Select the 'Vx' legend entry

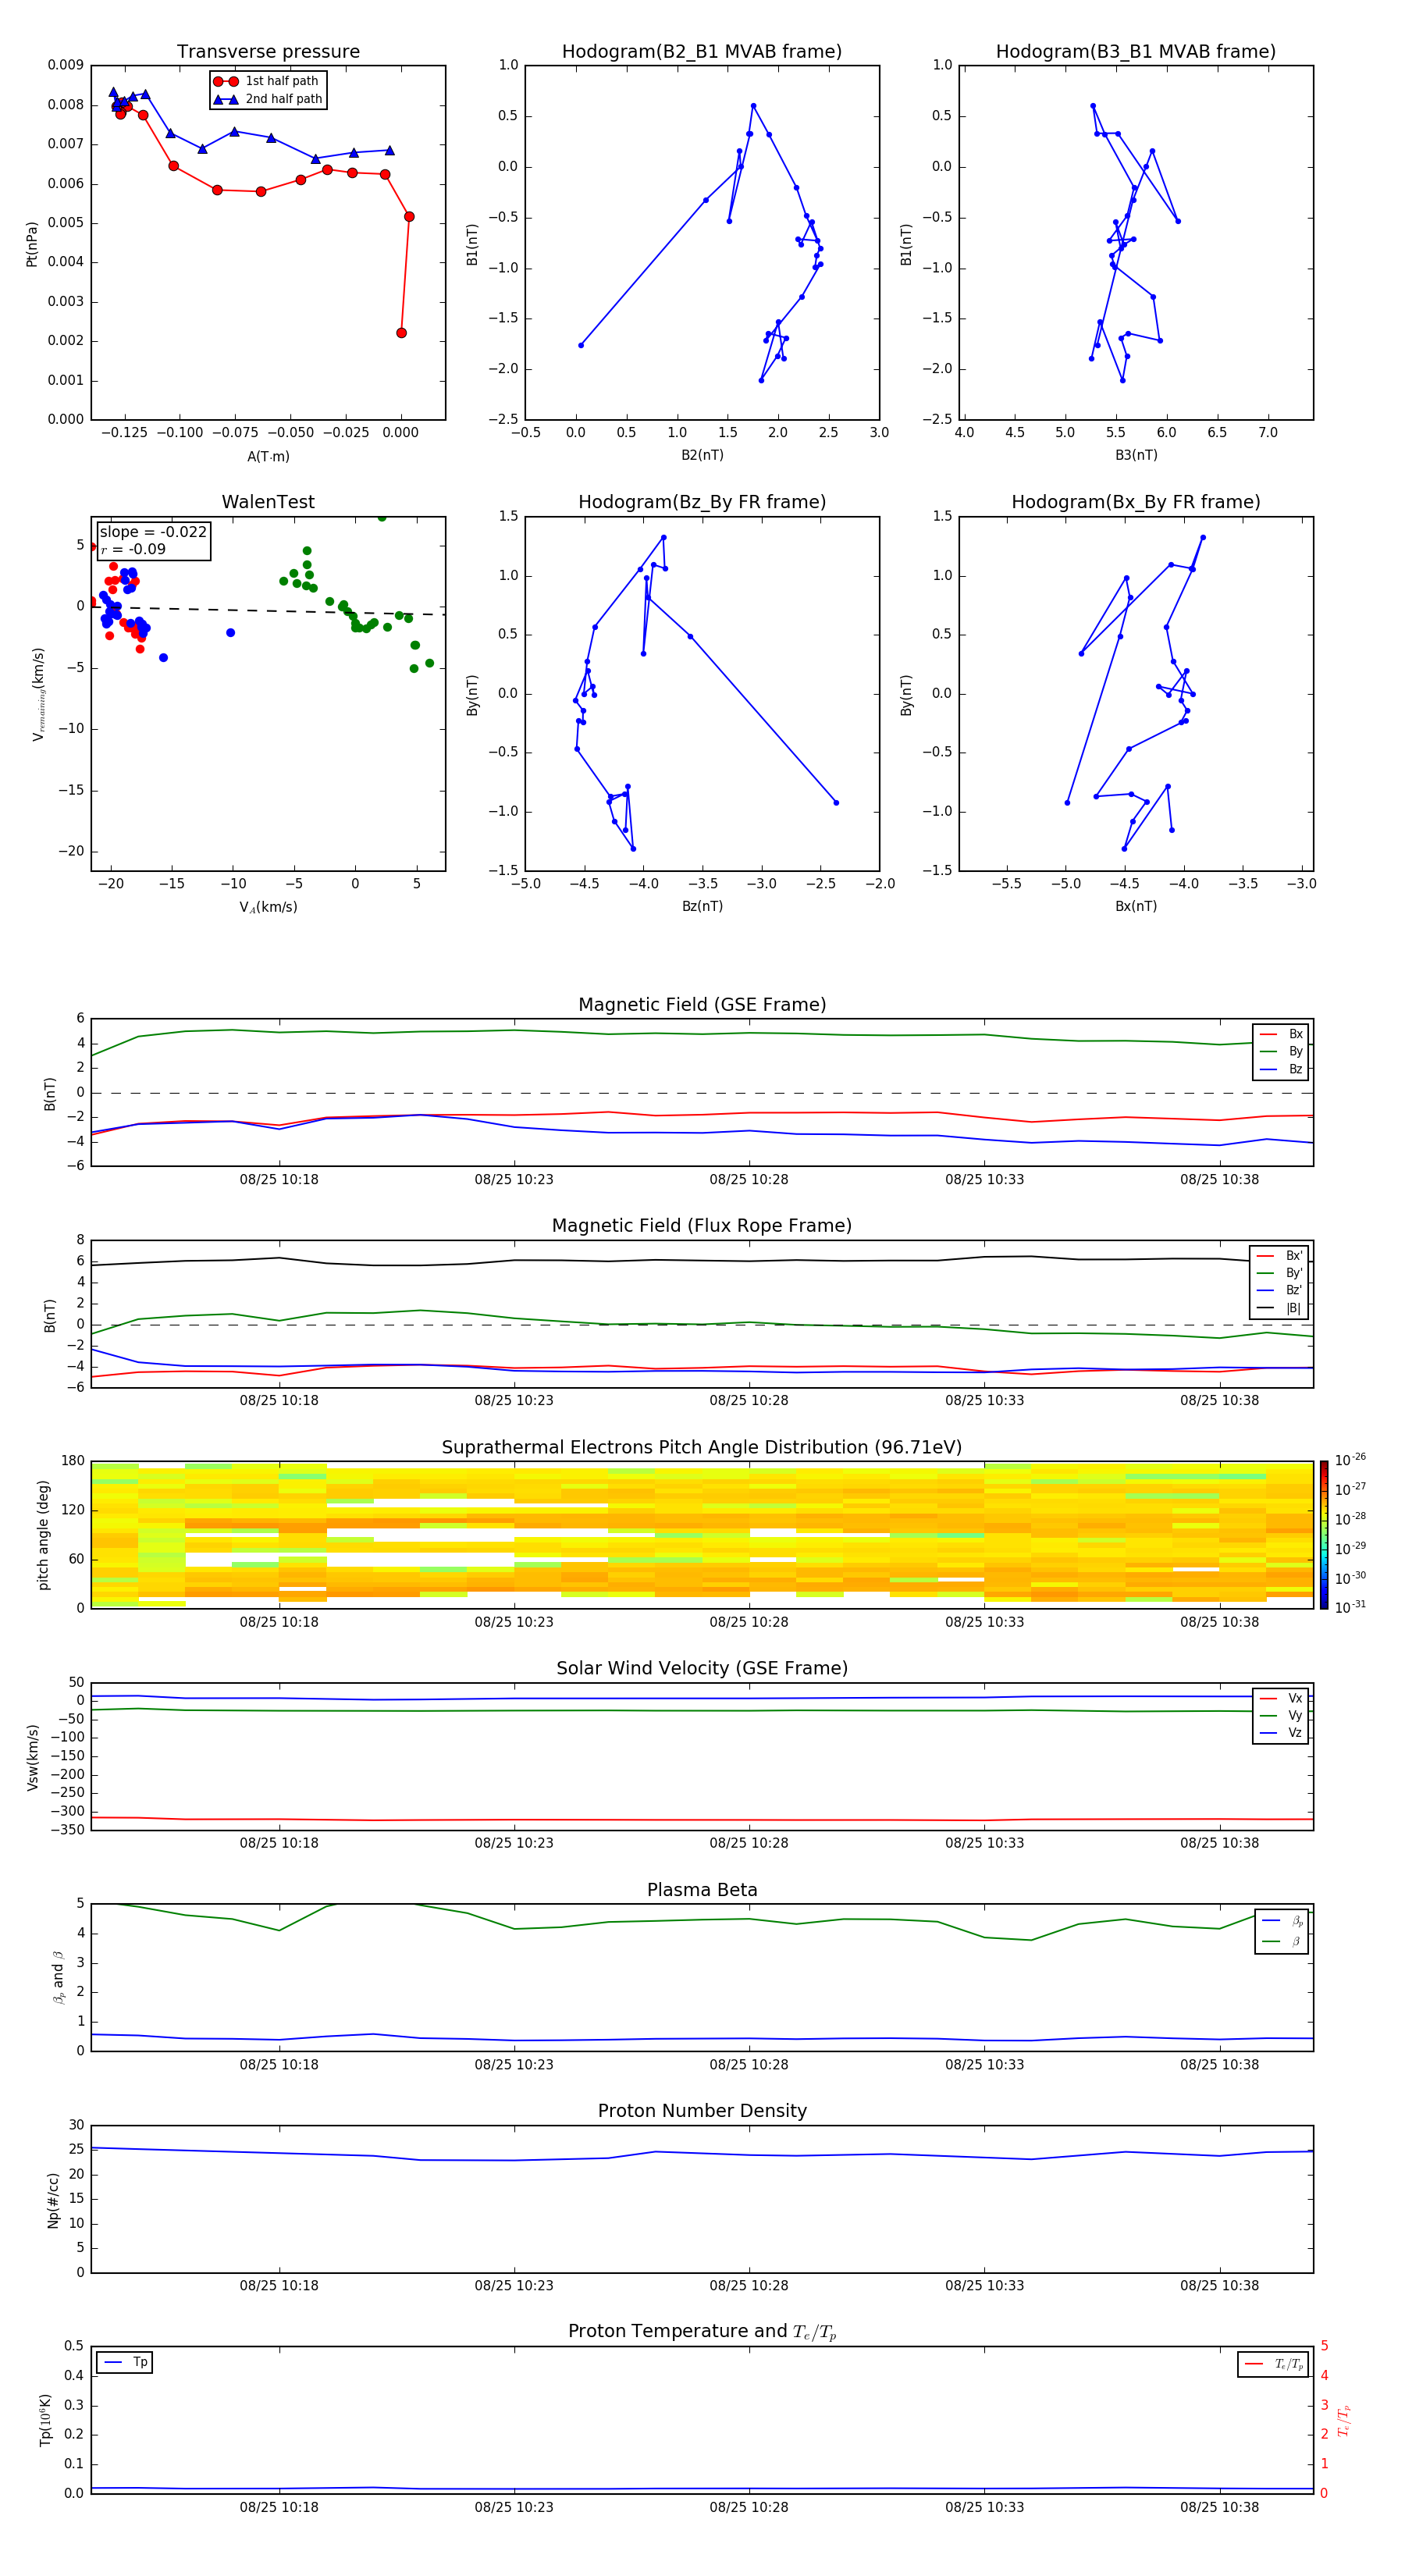1281,1698
